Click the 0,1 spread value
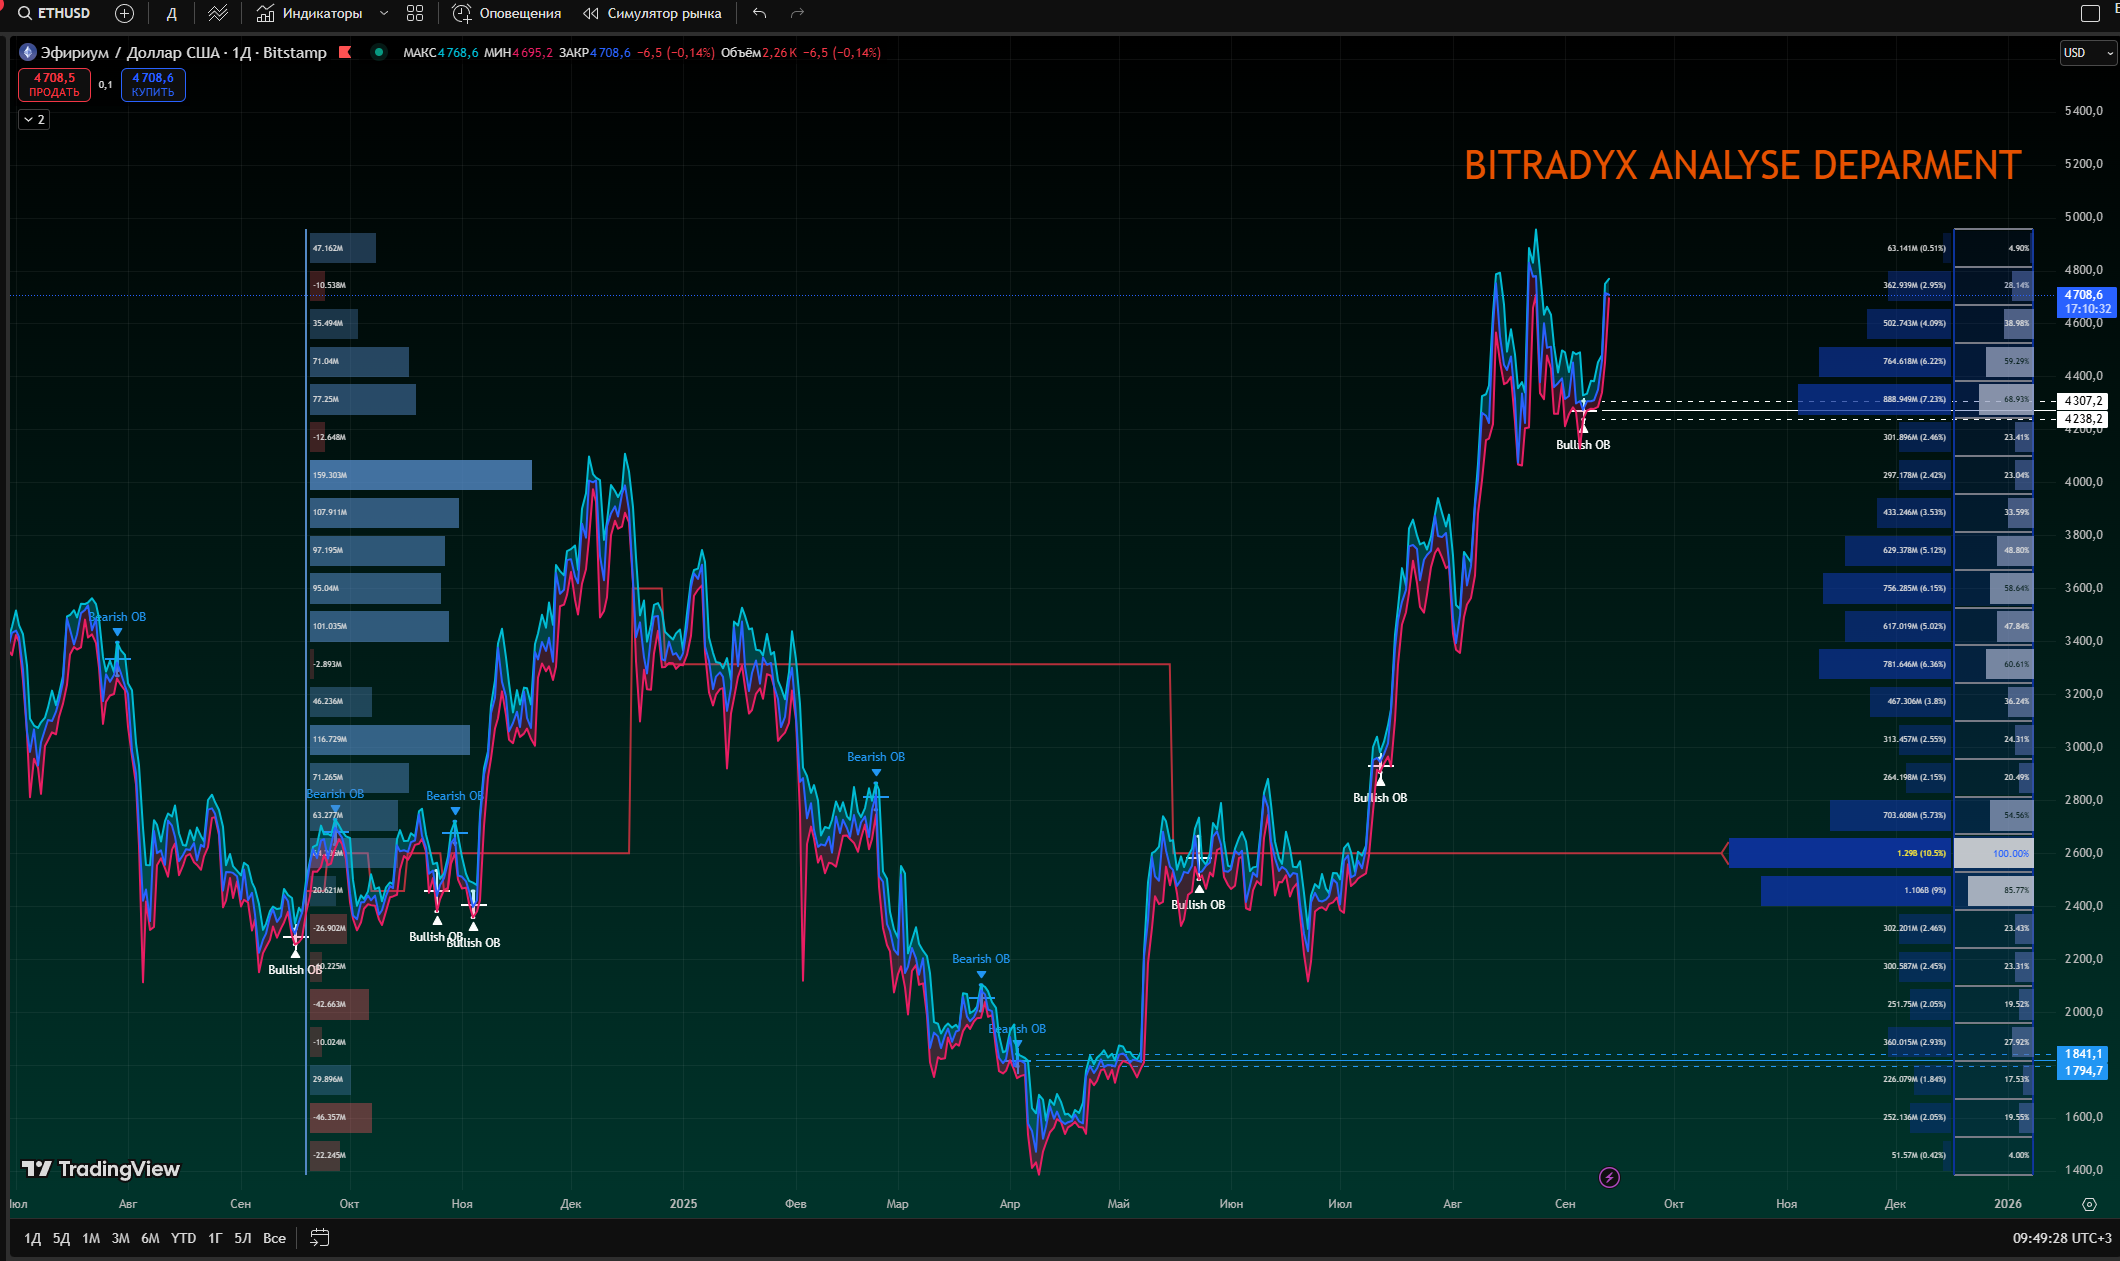This screenshot has height=1261, width=2120. [x=105, y=85]
